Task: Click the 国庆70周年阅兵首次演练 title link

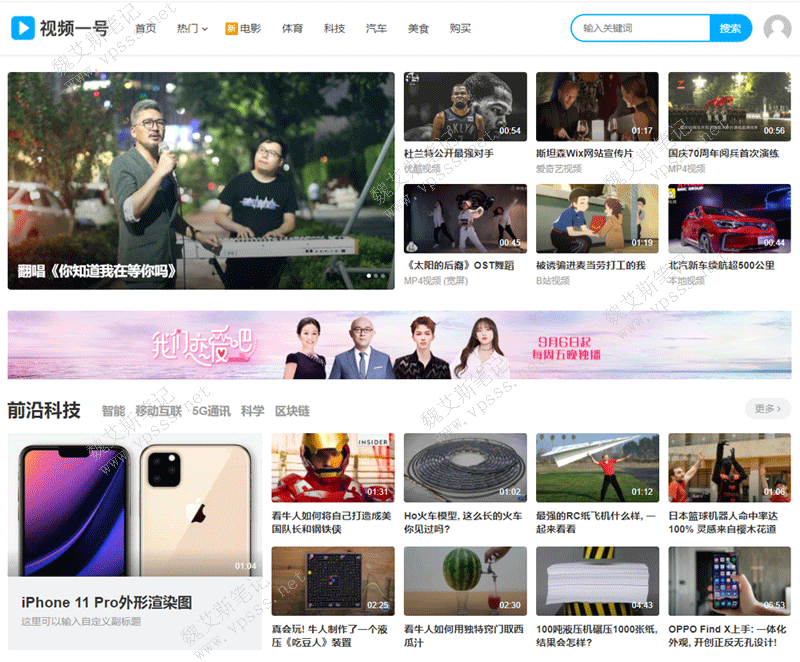Action: tap(723, 154)
